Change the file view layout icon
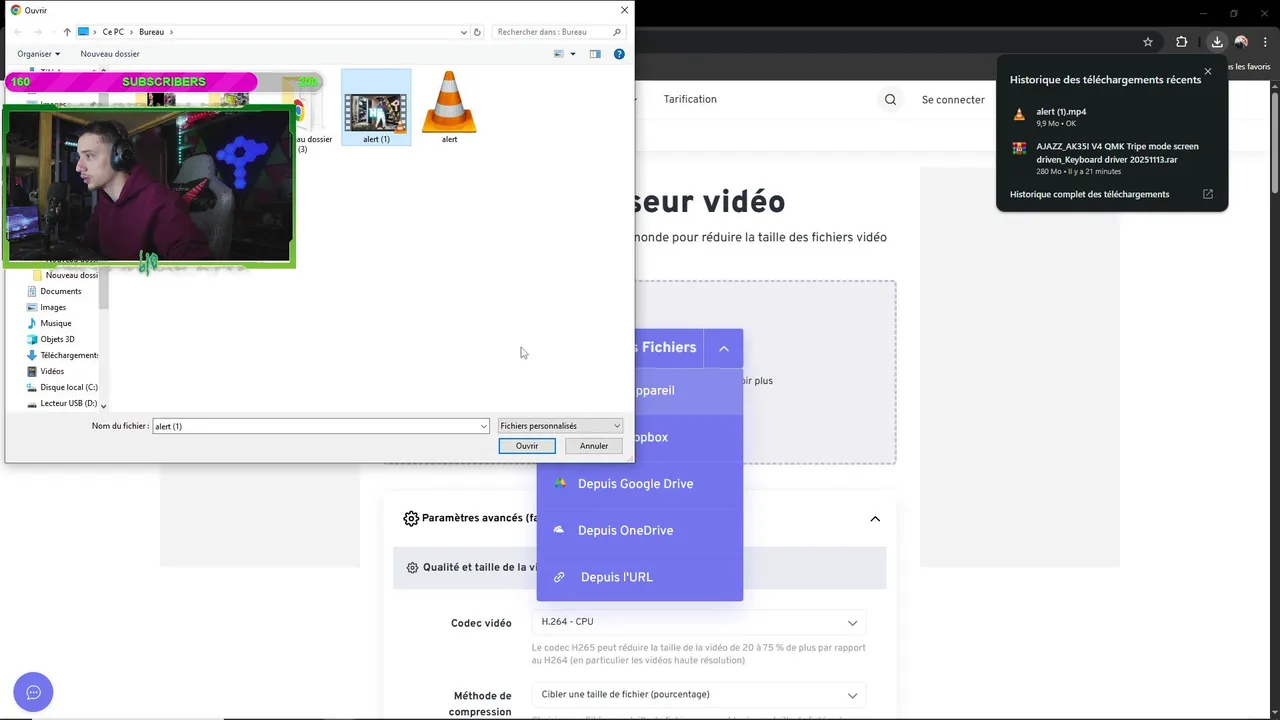The image size is (1280, 720). [x=559, y=54]
